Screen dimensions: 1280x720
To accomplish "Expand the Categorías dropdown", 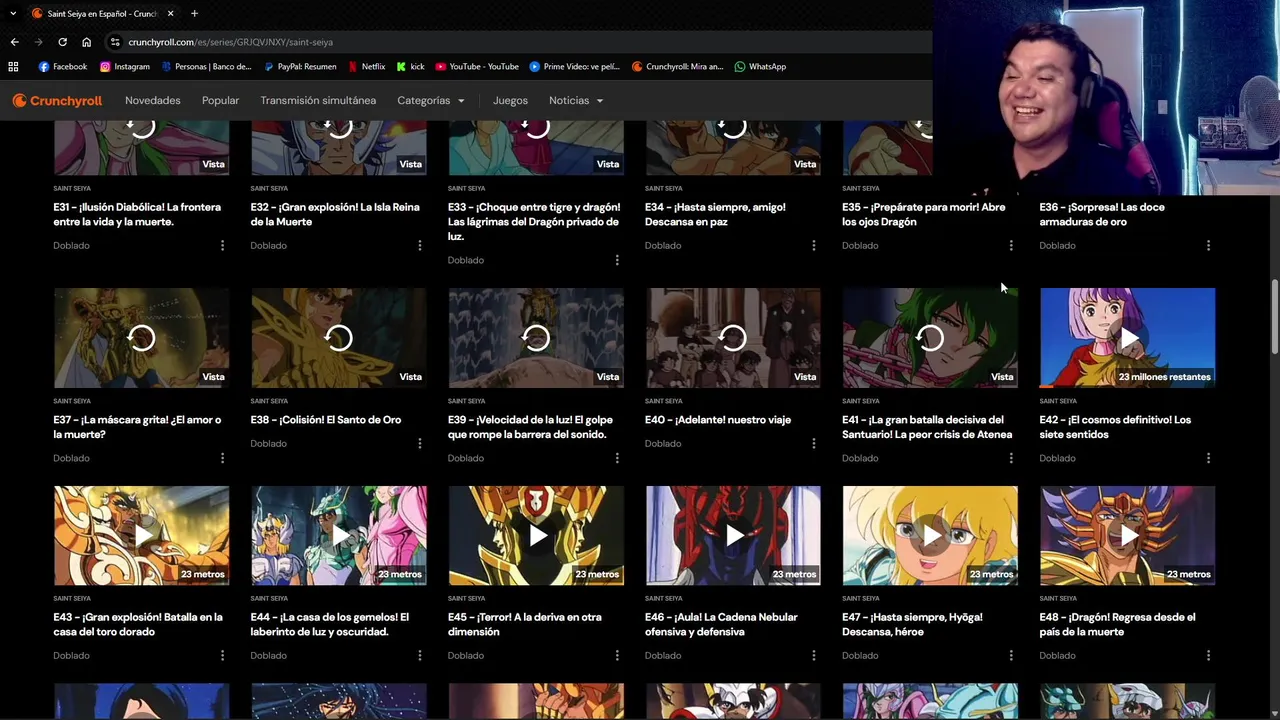I will (x=431, y=100).
